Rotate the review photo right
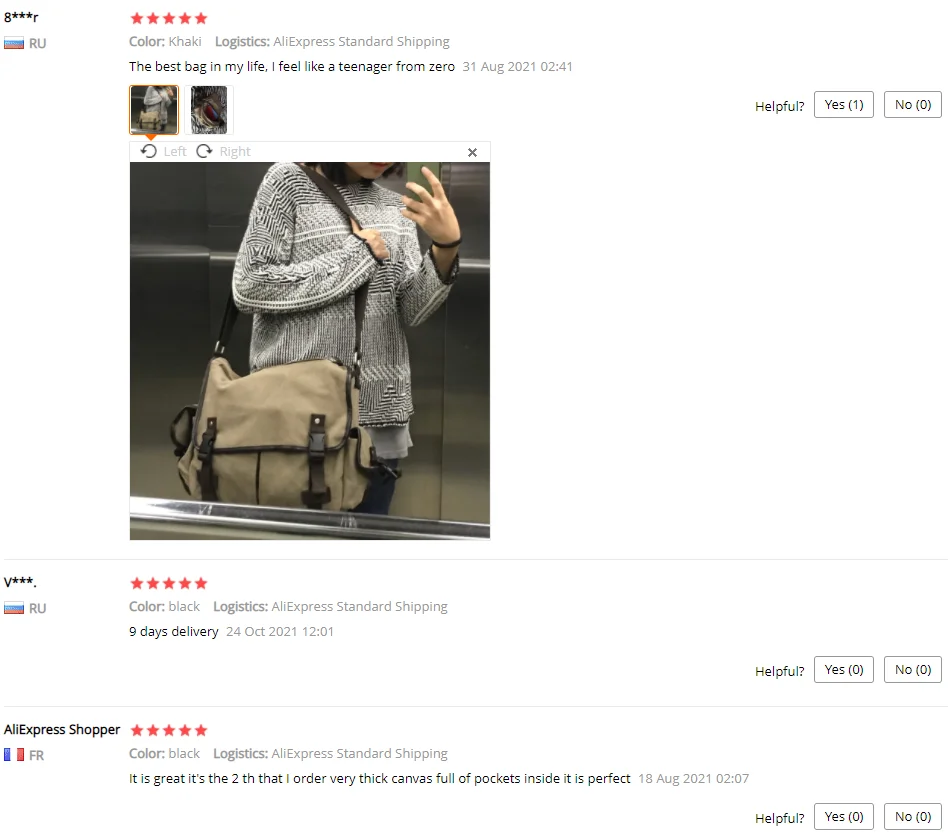This screenshot has height=833, width=950. click(224, 151)
